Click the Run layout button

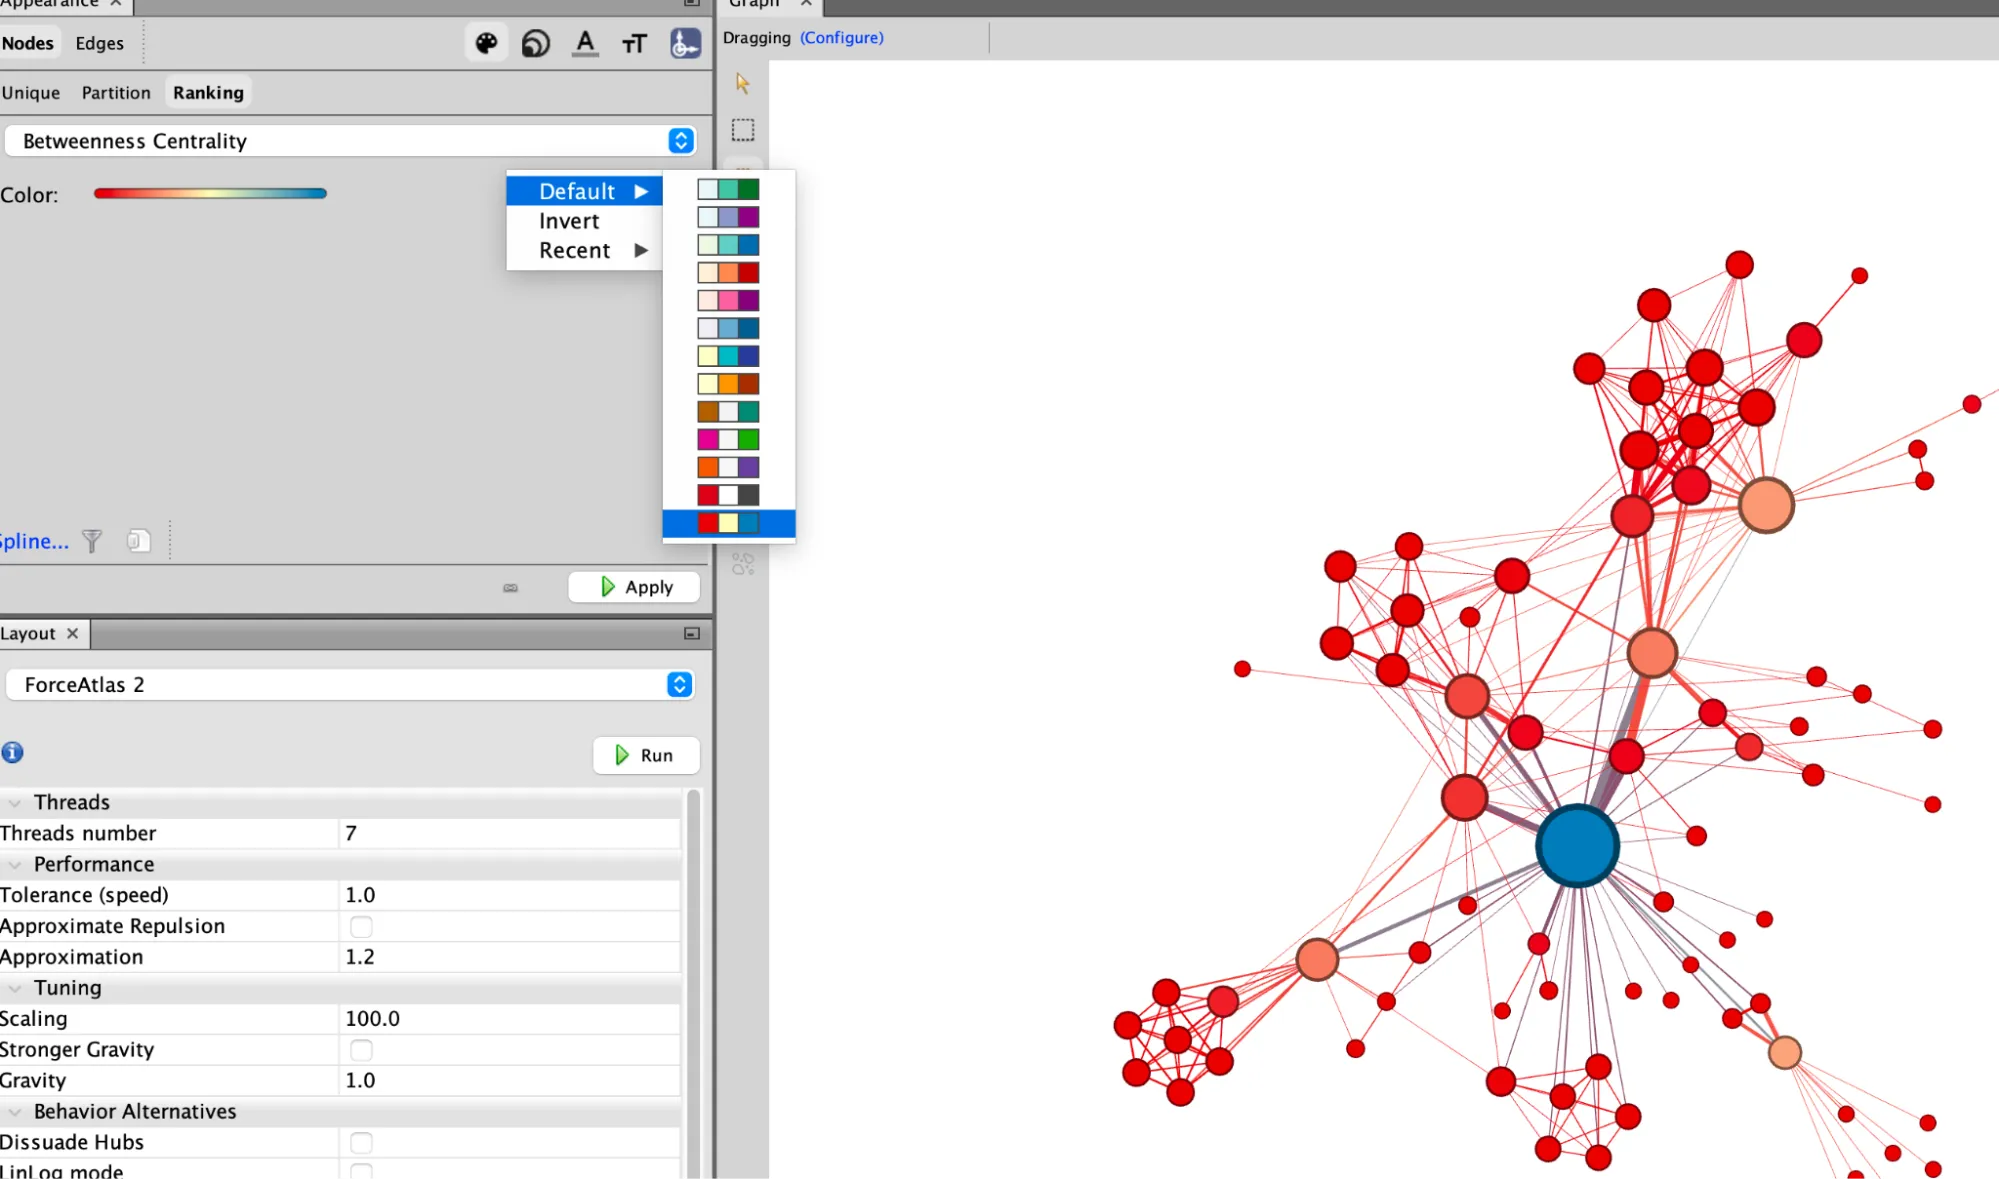pos(645,755)
